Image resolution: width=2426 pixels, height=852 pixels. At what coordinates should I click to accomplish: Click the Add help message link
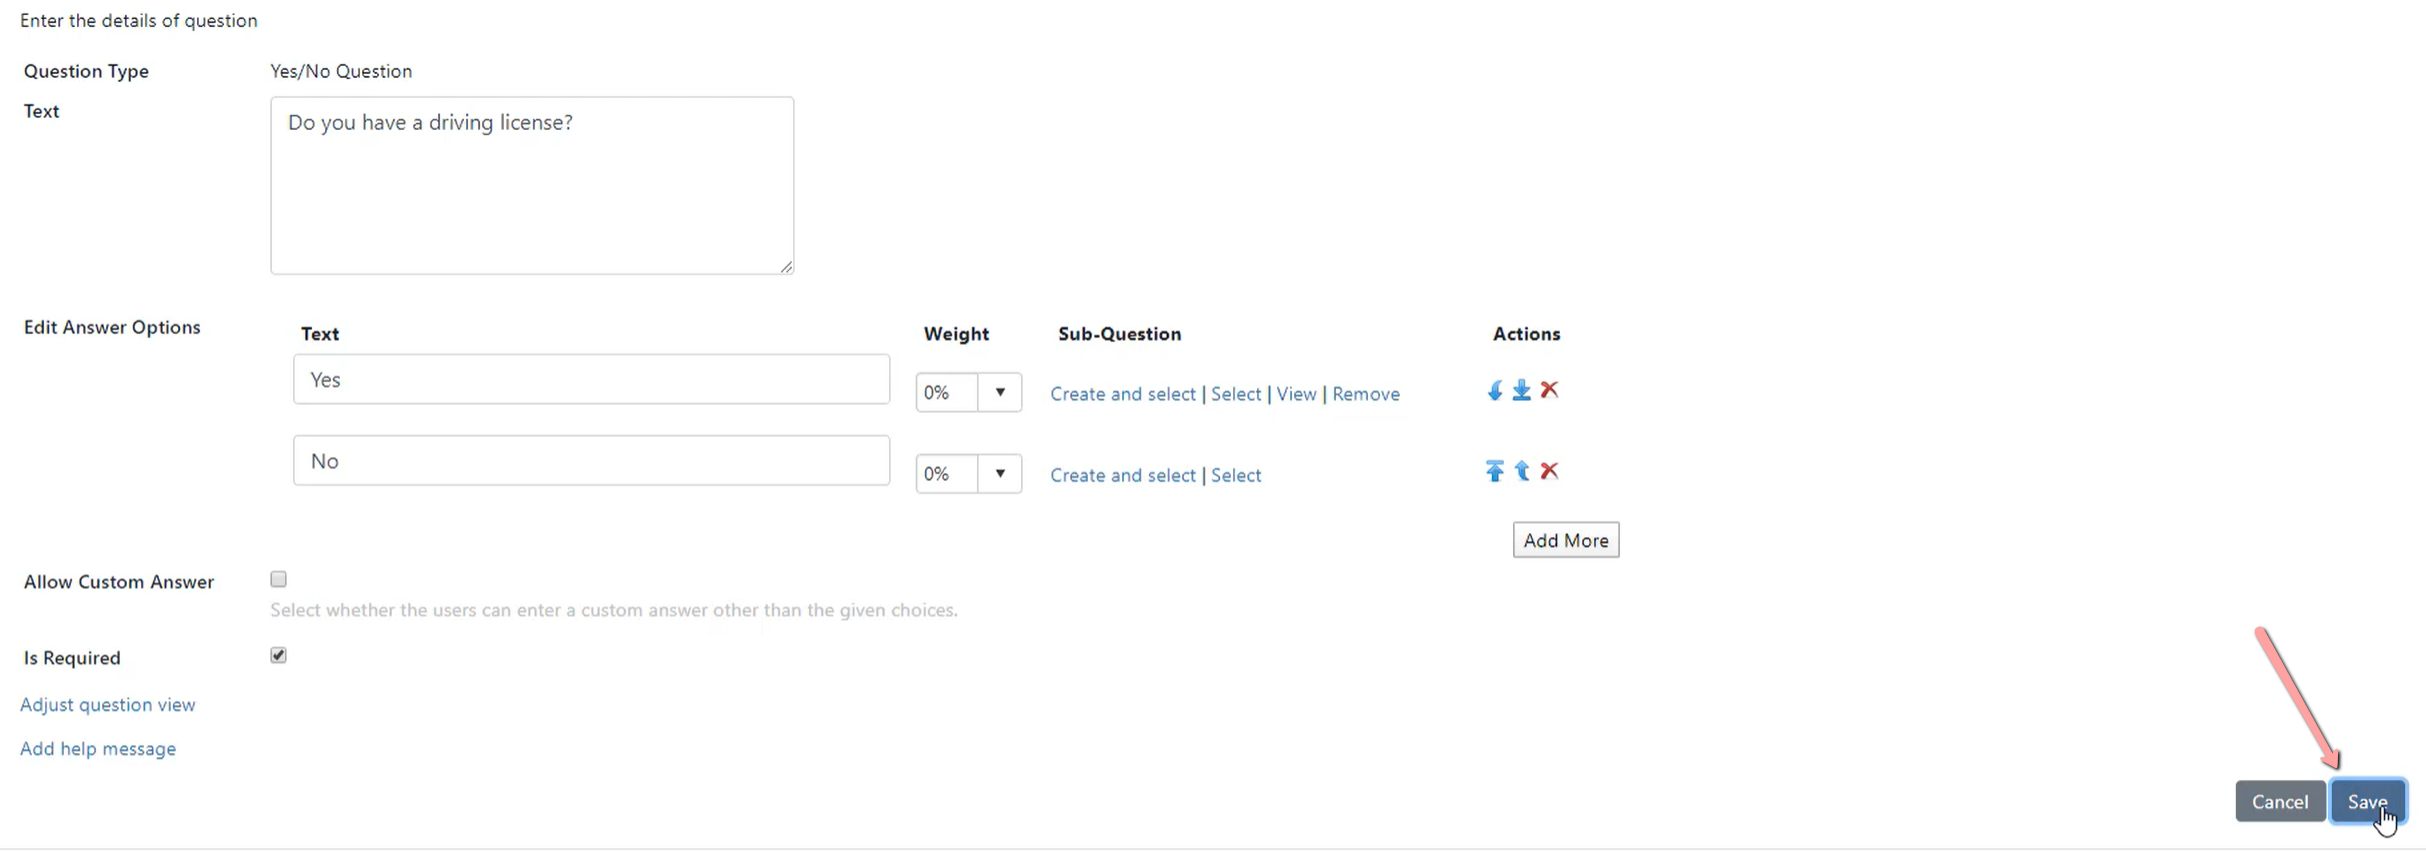[x=98, y=749]
